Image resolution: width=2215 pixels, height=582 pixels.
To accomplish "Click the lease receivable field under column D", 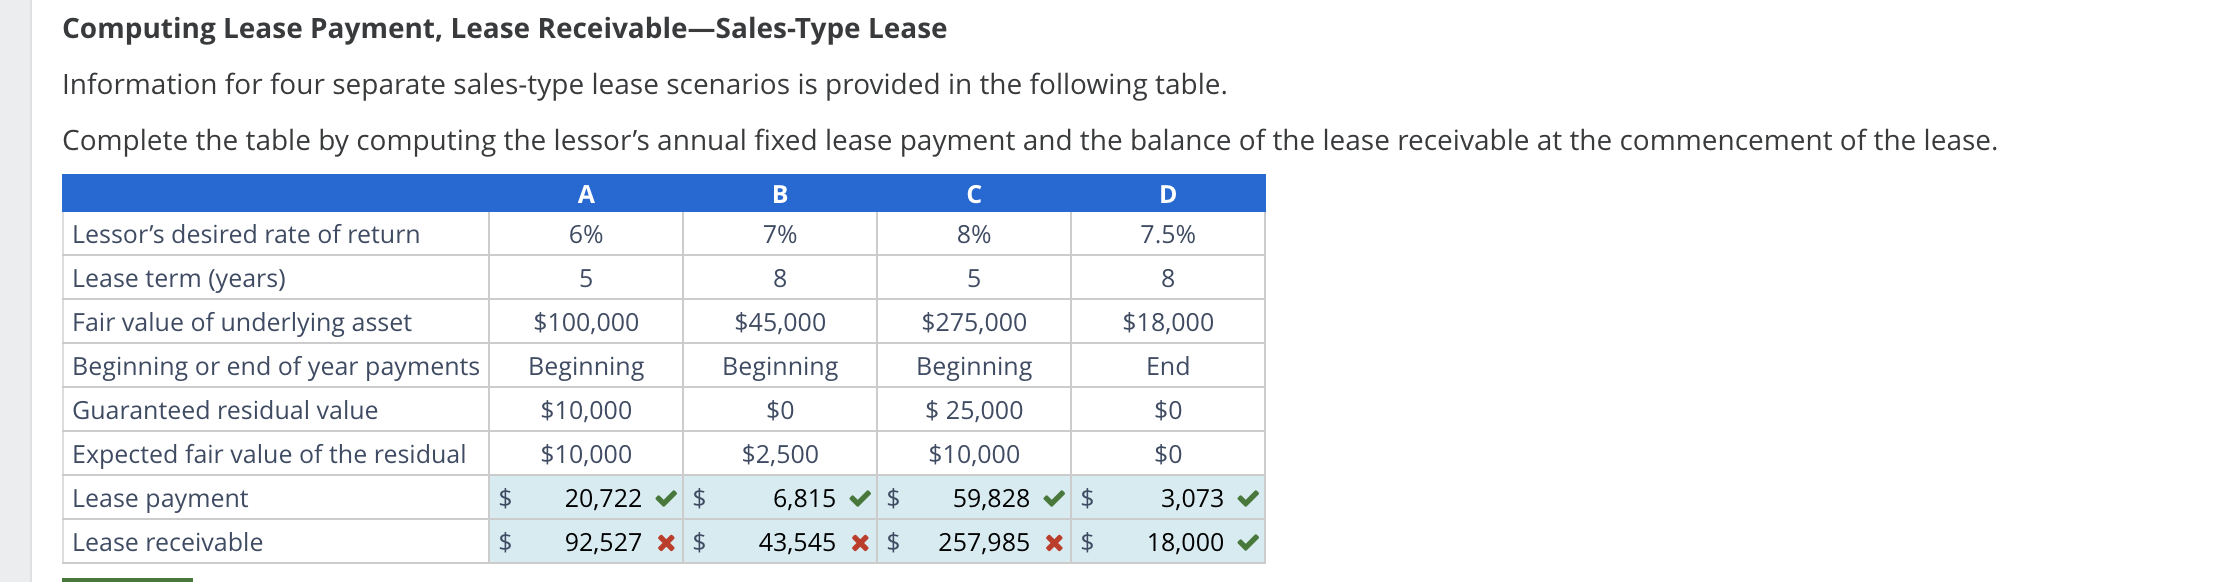I will [x=1180, y=542].
